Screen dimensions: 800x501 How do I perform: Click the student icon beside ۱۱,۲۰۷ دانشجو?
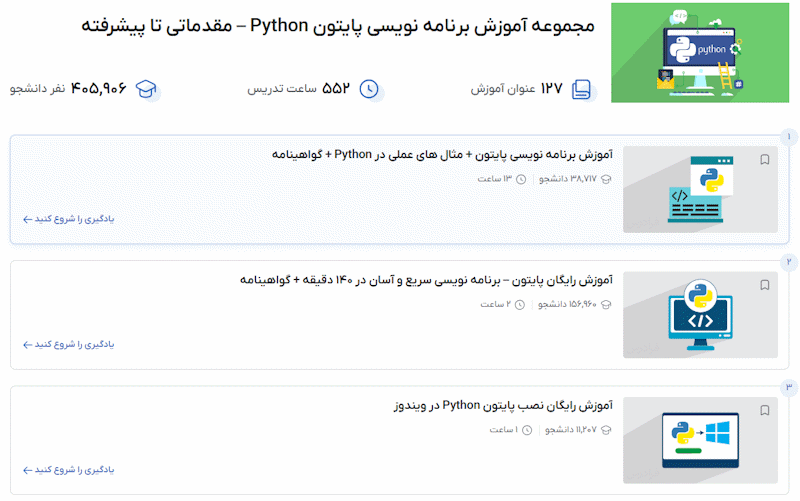tap(606, 430)
